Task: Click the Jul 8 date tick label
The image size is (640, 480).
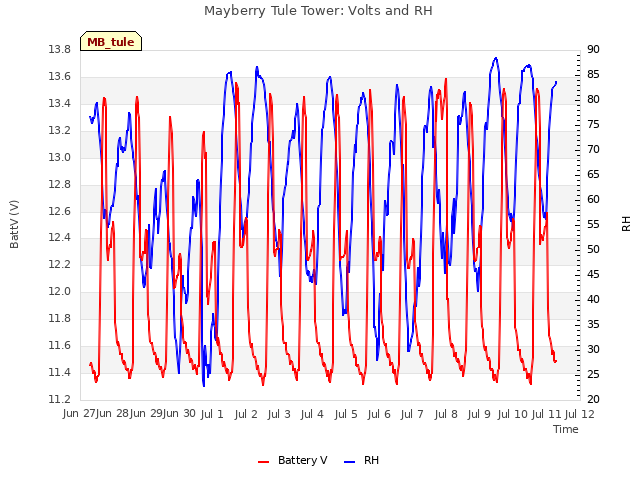Action: point(446,414)
